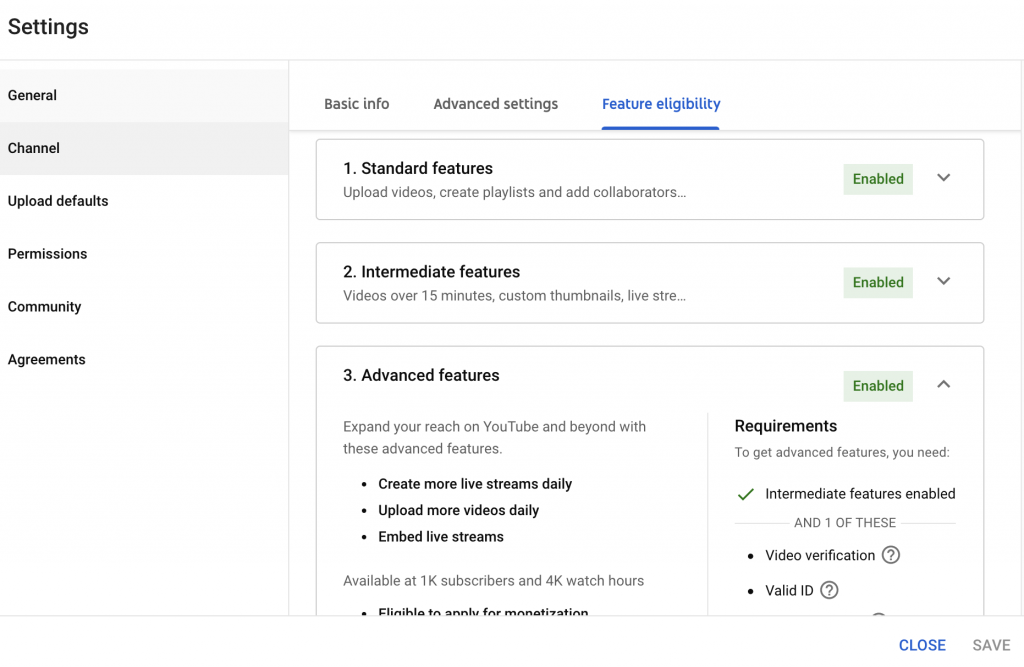Open General settings in sidebar
This screenshot has height=667, width=1024.
(x=144, y=95)
